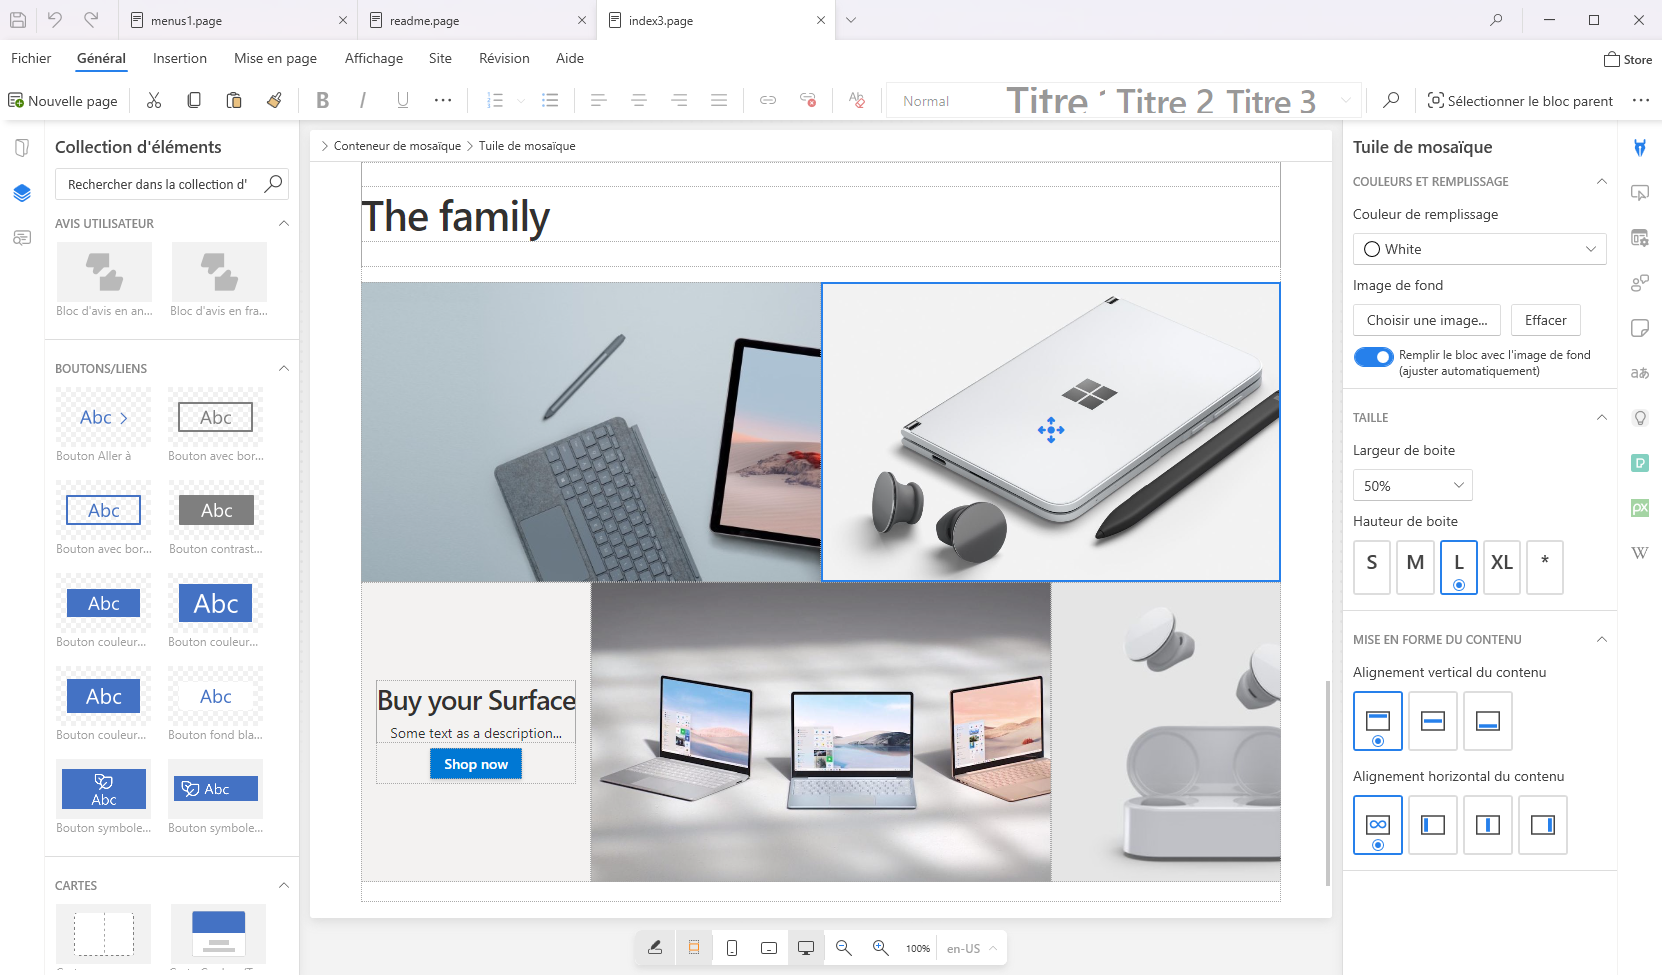Click the editor vertical scrollbar

(1327, 783)
